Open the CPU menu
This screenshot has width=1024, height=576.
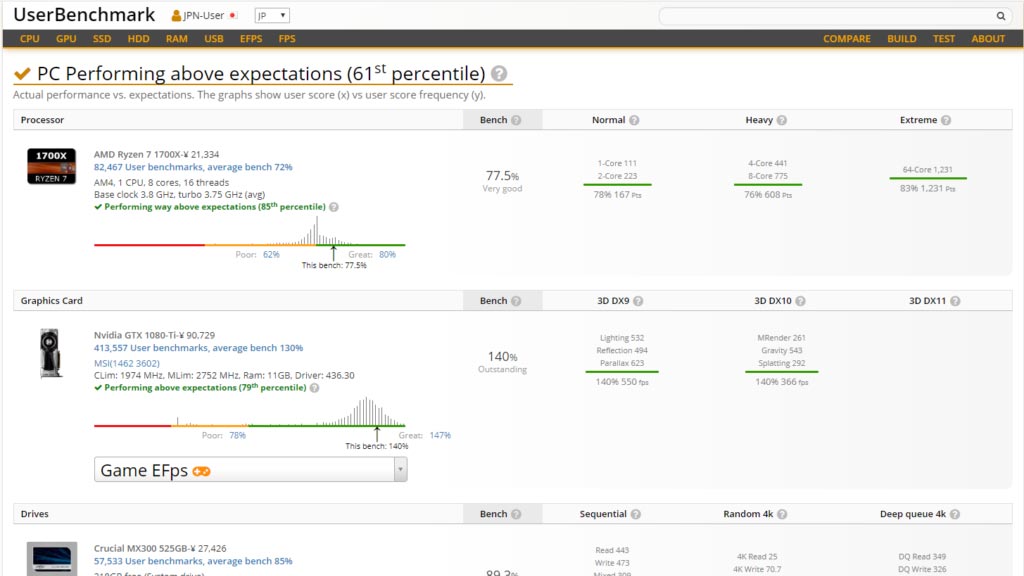point(29,39)
